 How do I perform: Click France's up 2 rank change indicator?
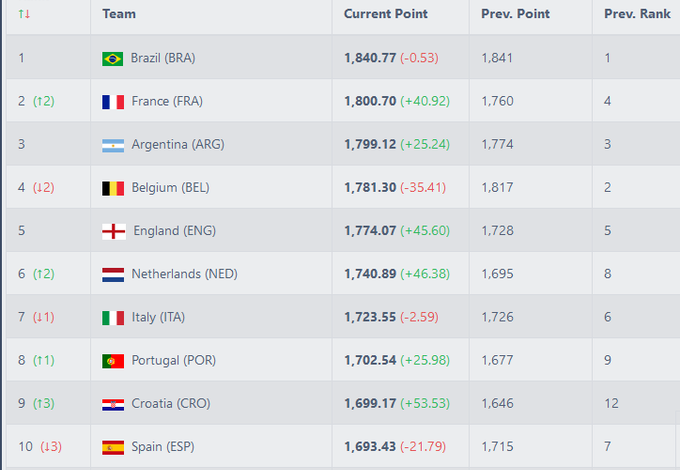click(x=44, y=101)
